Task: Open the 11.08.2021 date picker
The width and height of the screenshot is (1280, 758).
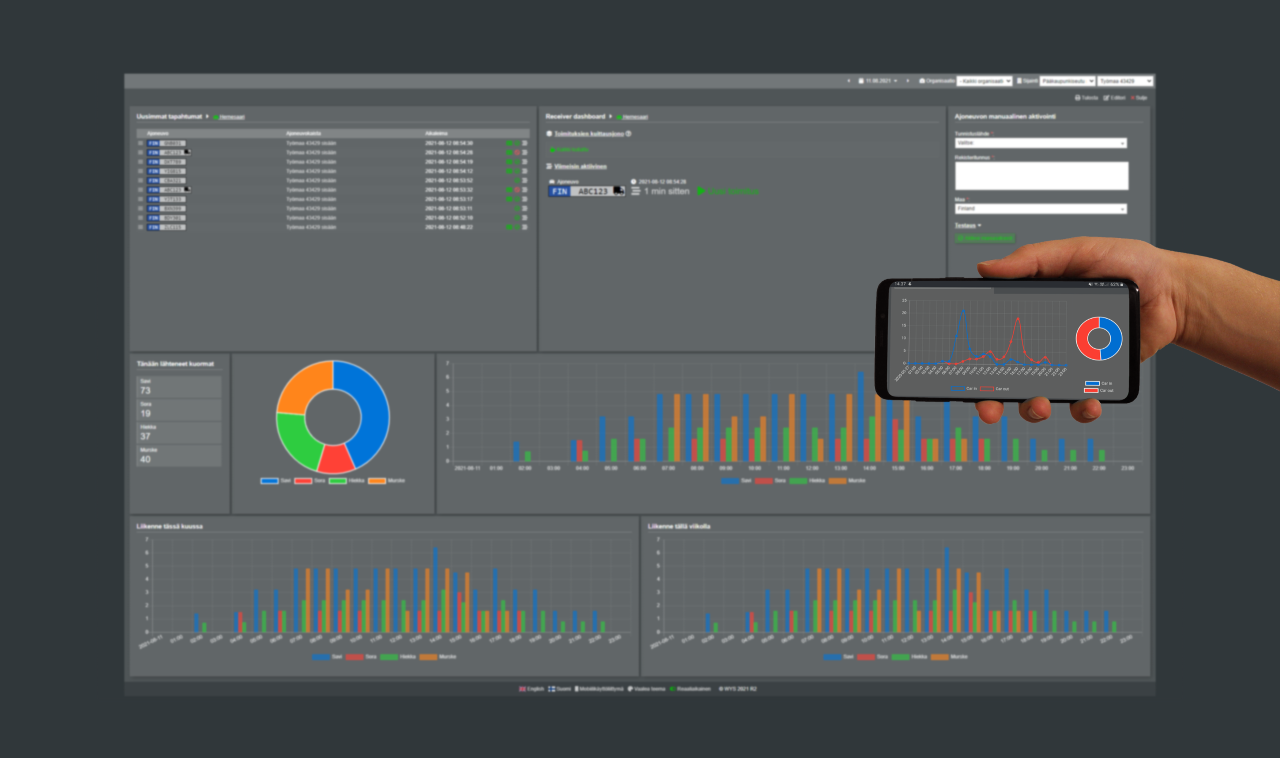Action: tap(878, 81)
